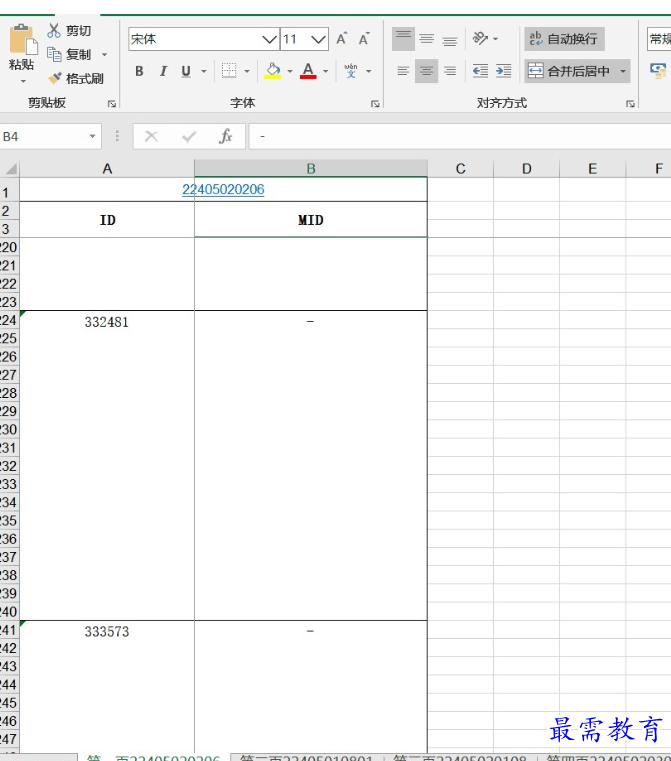Click the Name Box showing B4
The width and height of the screenshot is (671, 761).
(43, 137)
